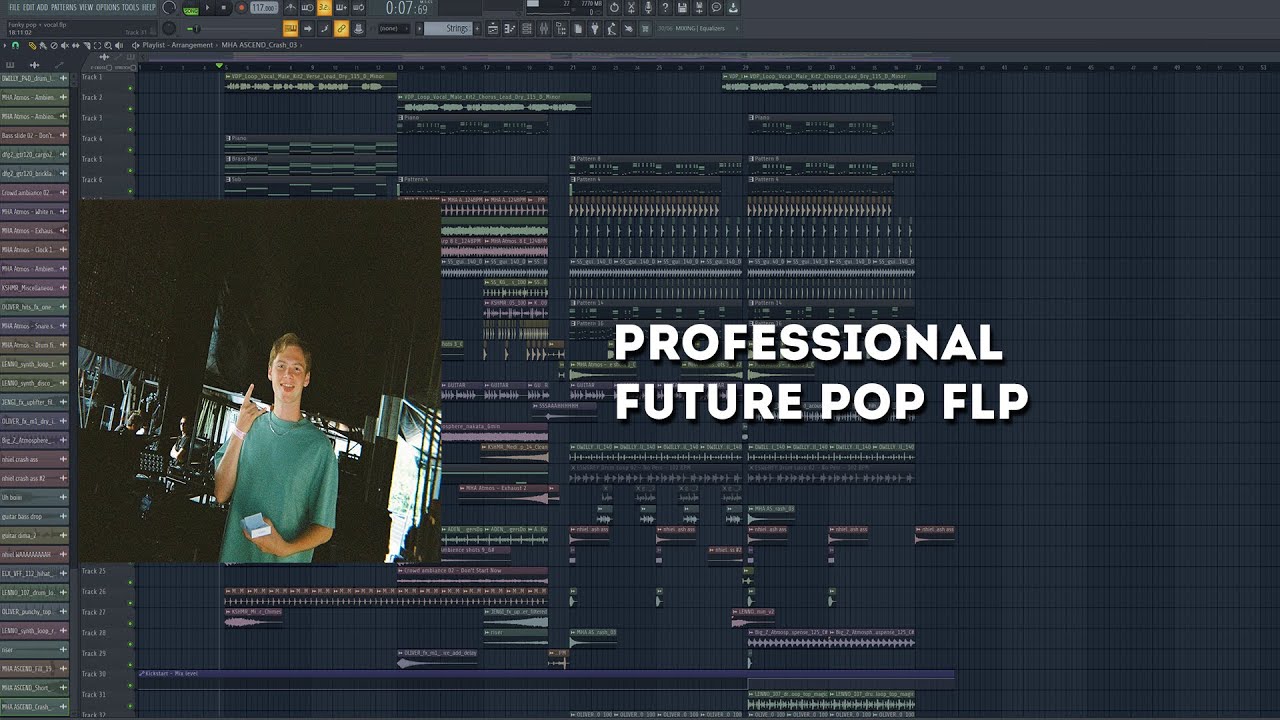Open the EDIT menu
The image size is (1280, 720).
pos(29,7)
